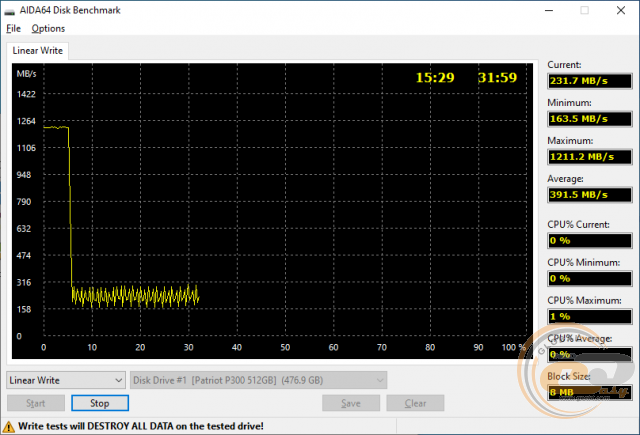640x435 pixels.
Task: Click the Current speed value 231.7 MB/s
Action: [x=589, y=81]
